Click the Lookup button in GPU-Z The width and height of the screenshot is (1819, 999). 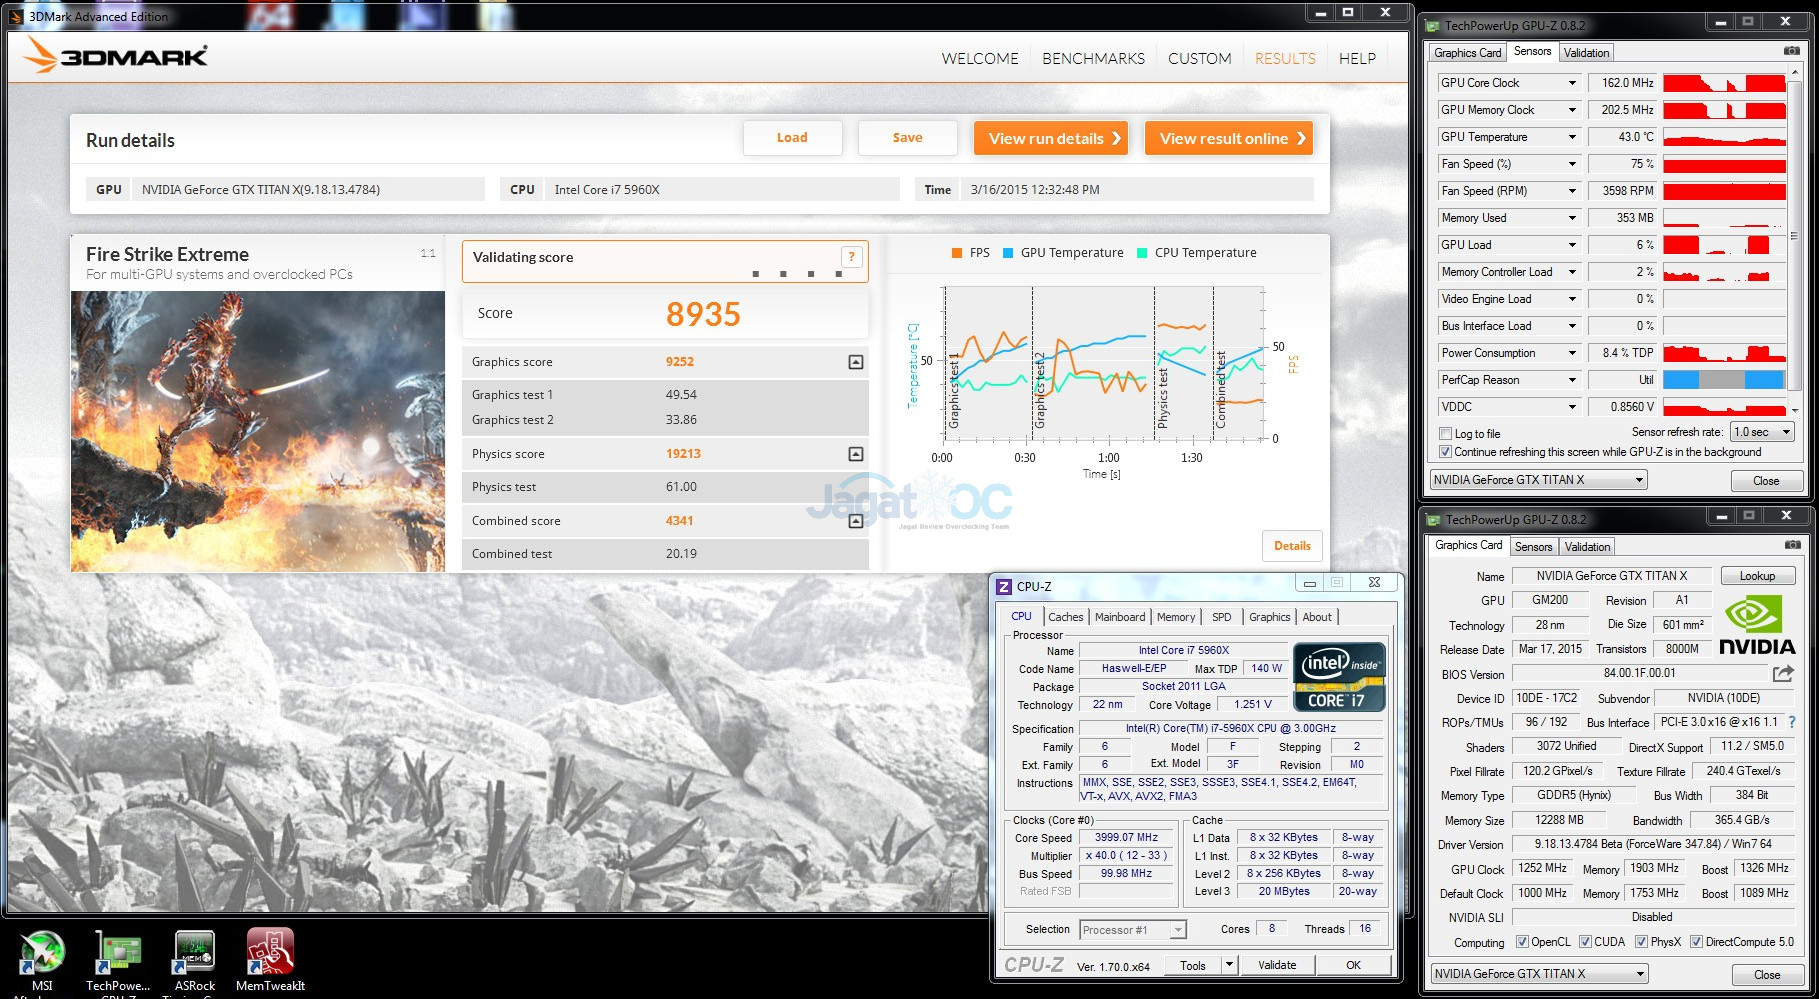point(1757,576)
